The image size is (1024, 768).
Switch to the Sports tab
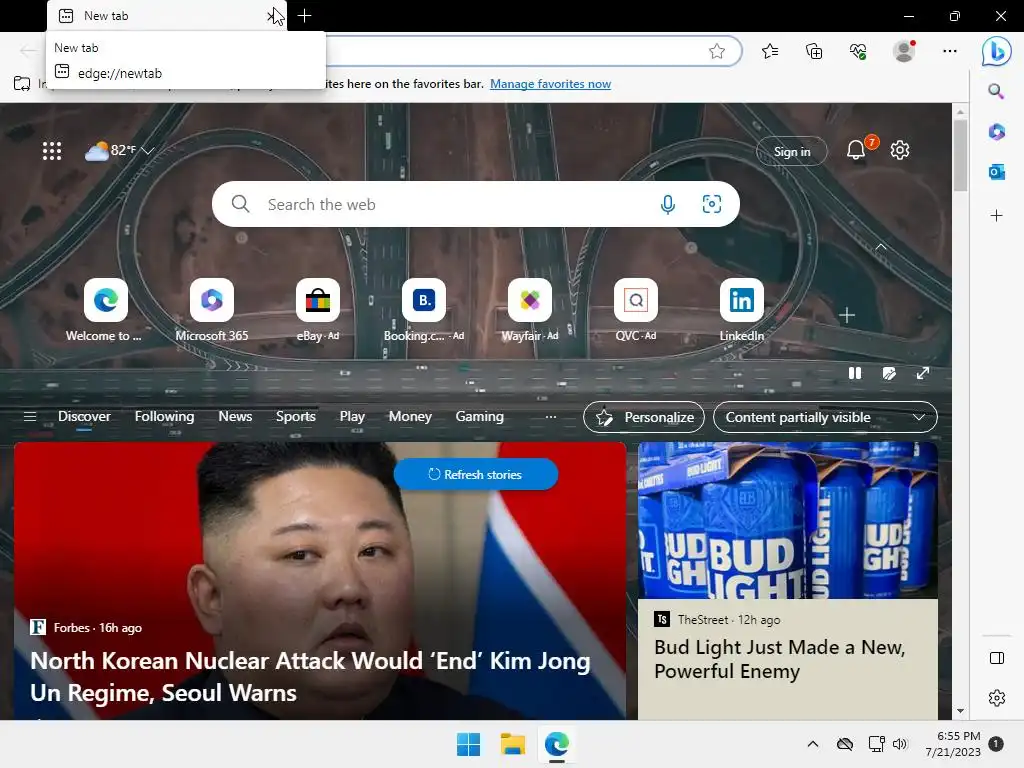click(x=295, y=417)
